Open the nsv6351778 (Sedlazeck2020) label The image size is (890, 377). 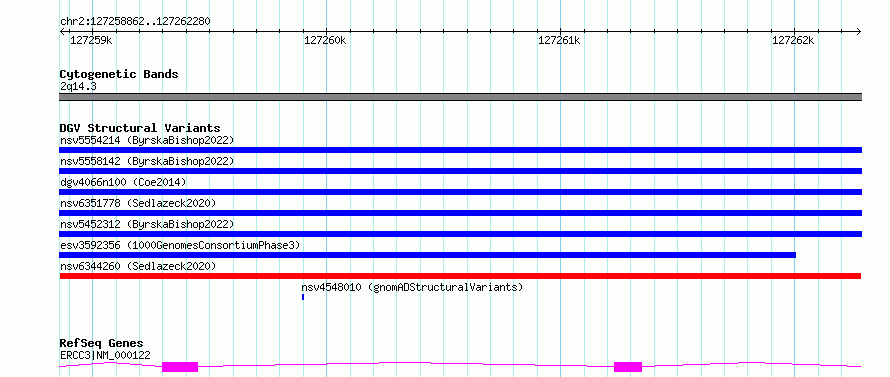point(138,203)
